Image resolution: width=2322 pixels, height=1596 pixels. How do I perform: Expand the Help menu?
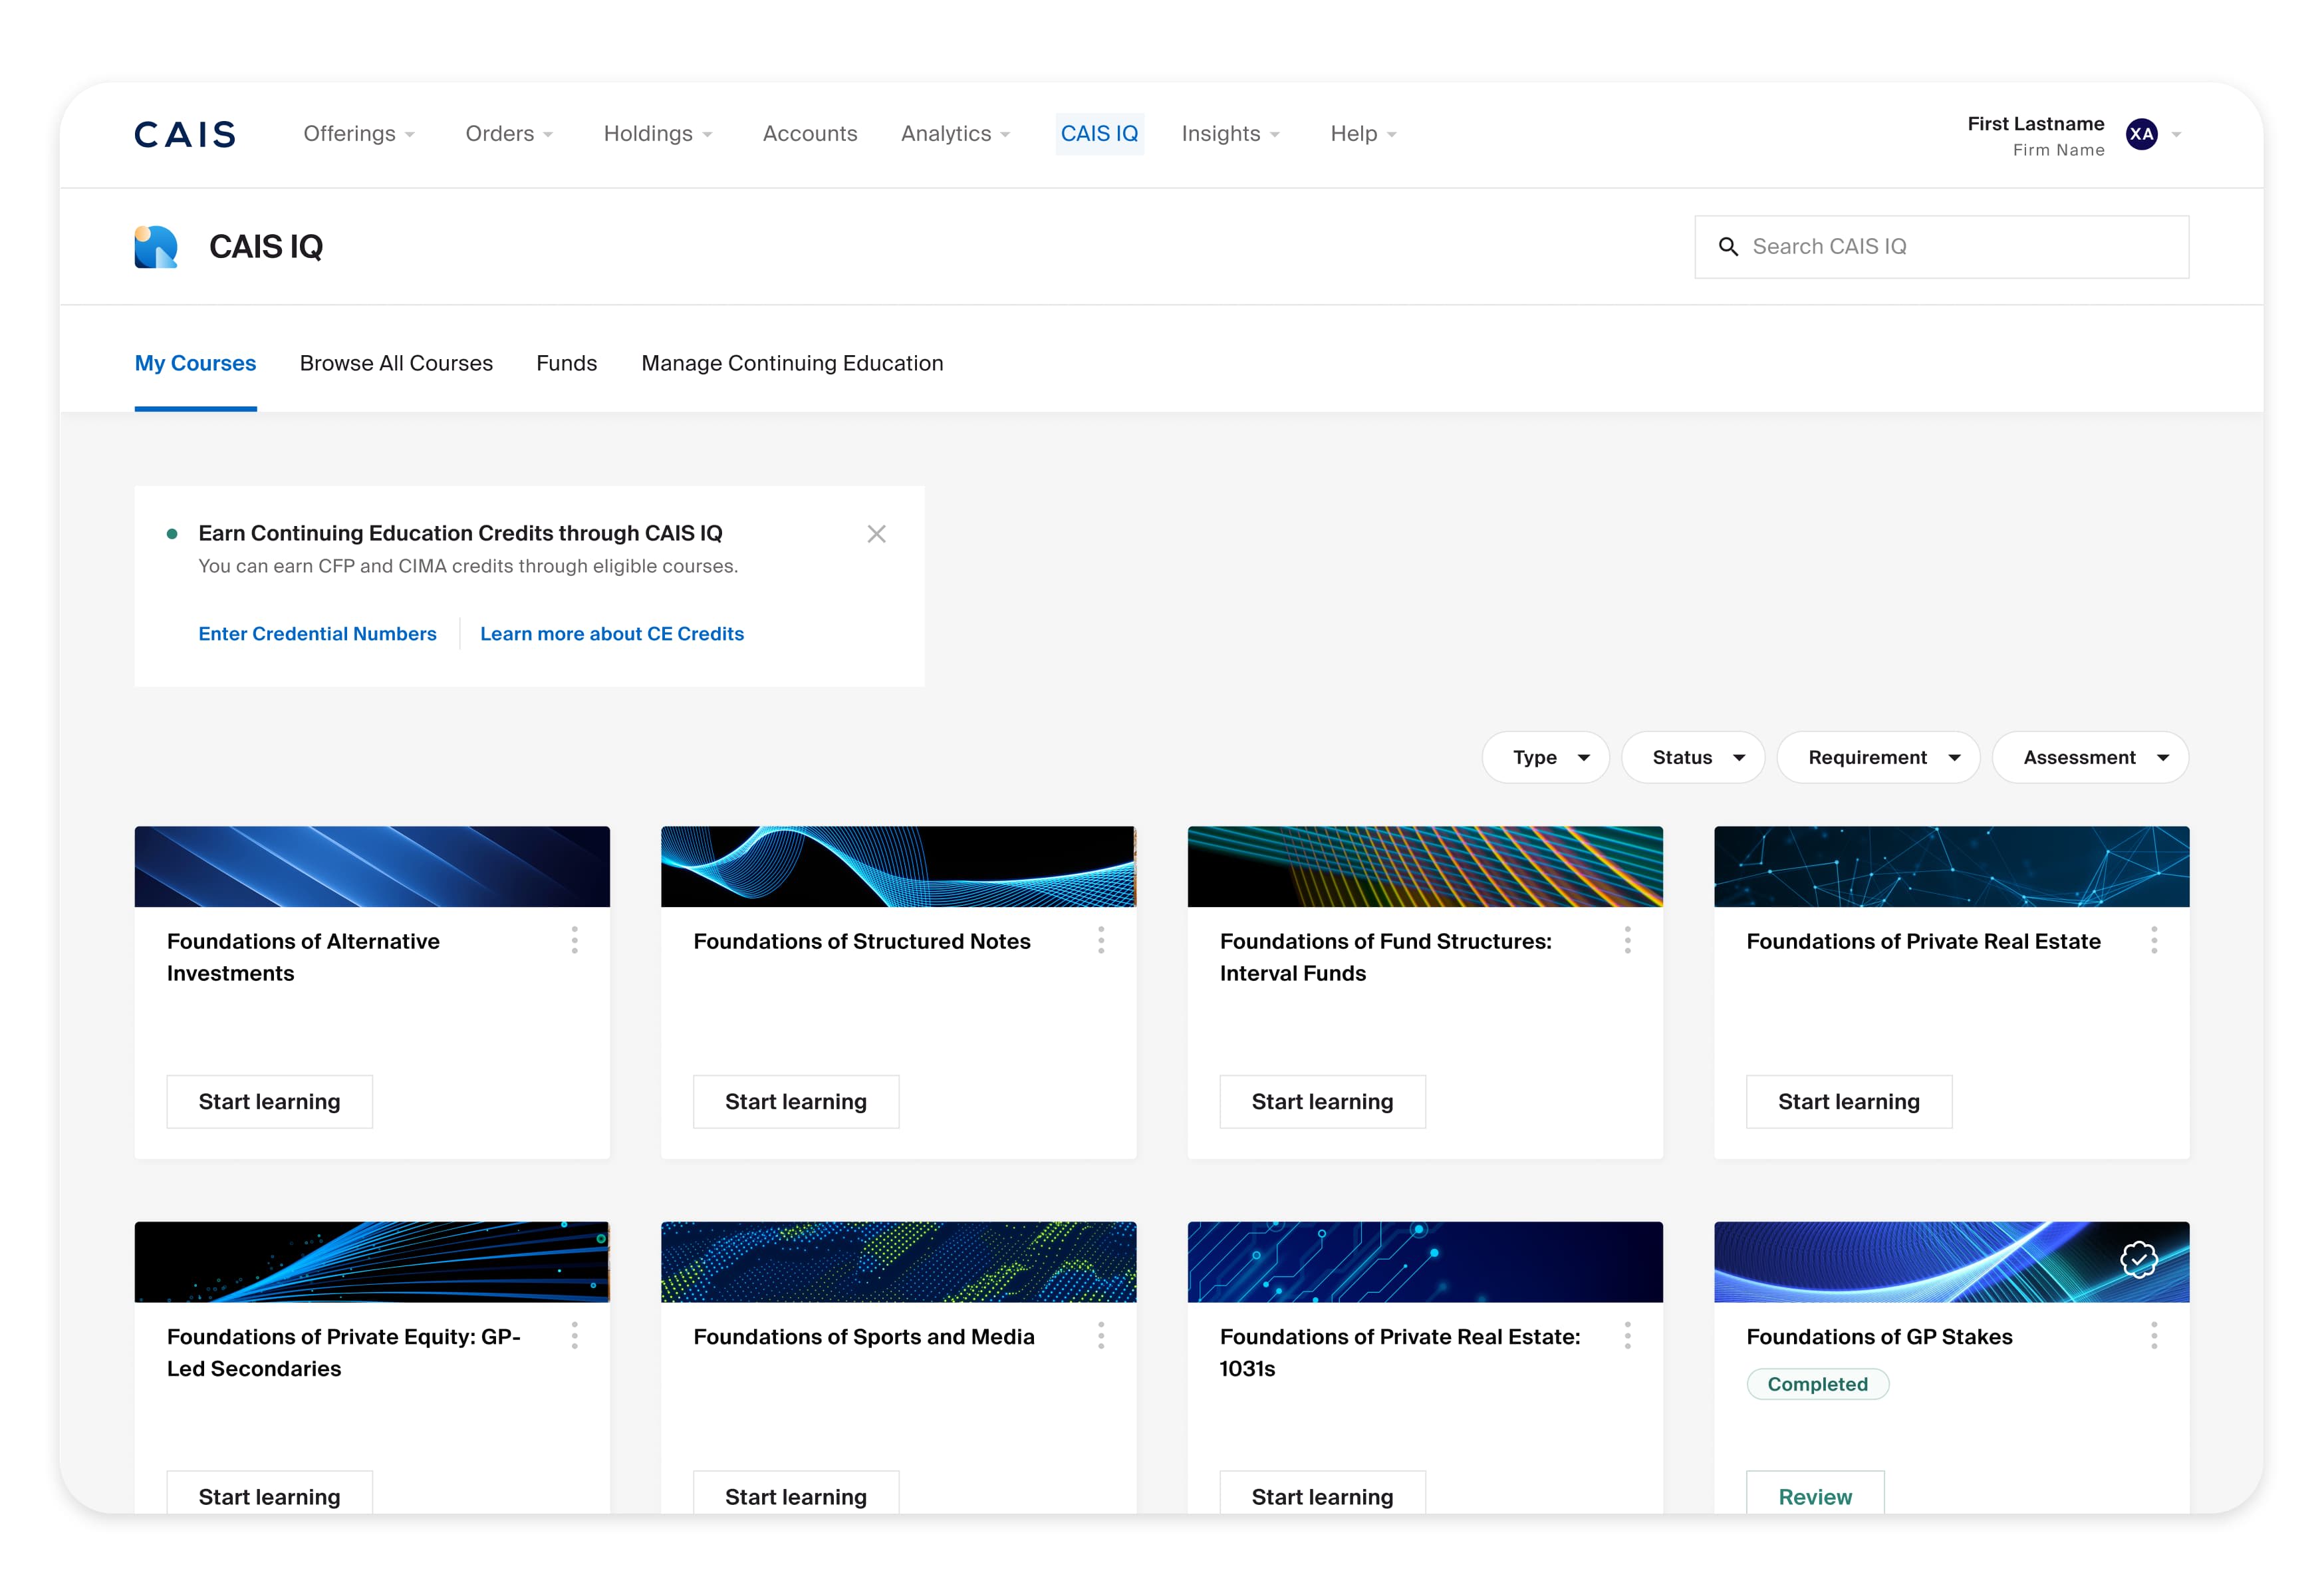pyautogui.click(x=1363, y=134)
